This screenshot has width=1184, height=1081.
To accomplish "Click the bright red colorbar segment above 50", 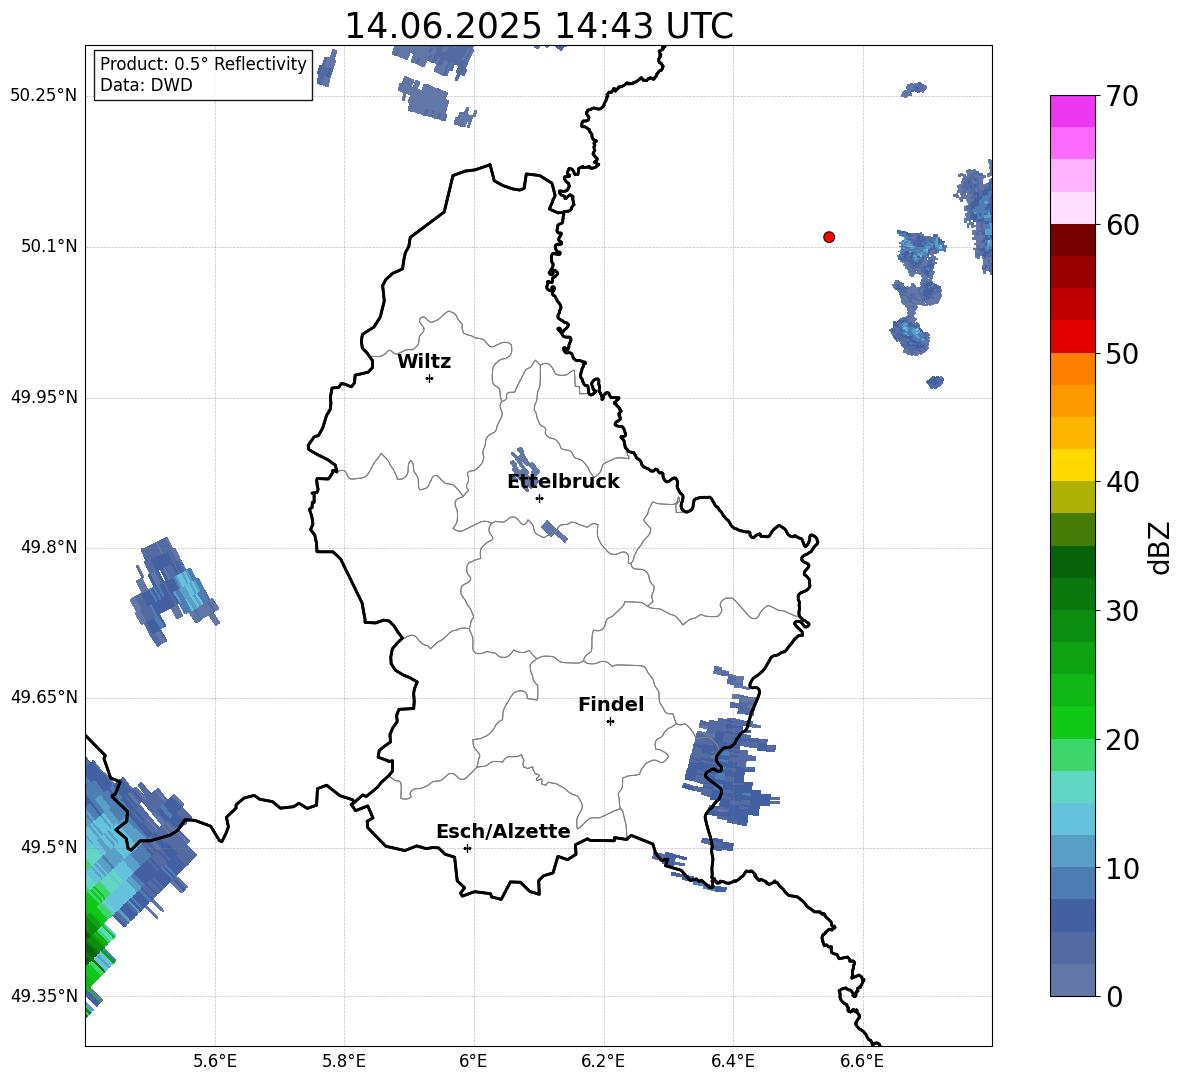I will coord(1072,337).
